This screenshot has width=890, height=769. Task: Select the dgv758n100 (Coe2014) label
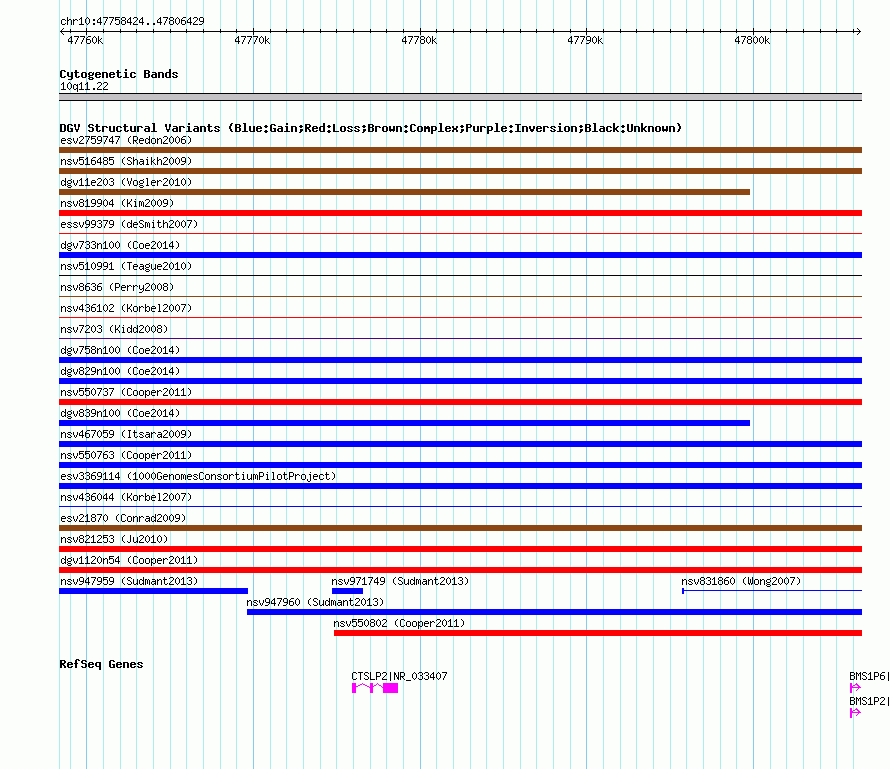pos(120,350)
